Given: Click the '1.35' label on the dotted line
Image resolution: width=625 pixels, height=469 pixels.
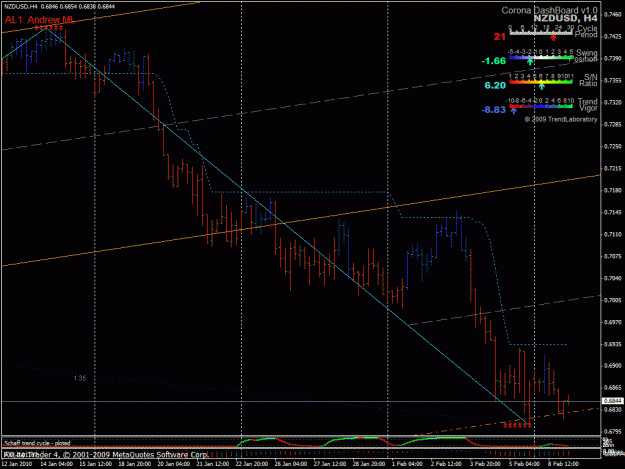Looking at the screenshot, I should click(x=80, y=378).
